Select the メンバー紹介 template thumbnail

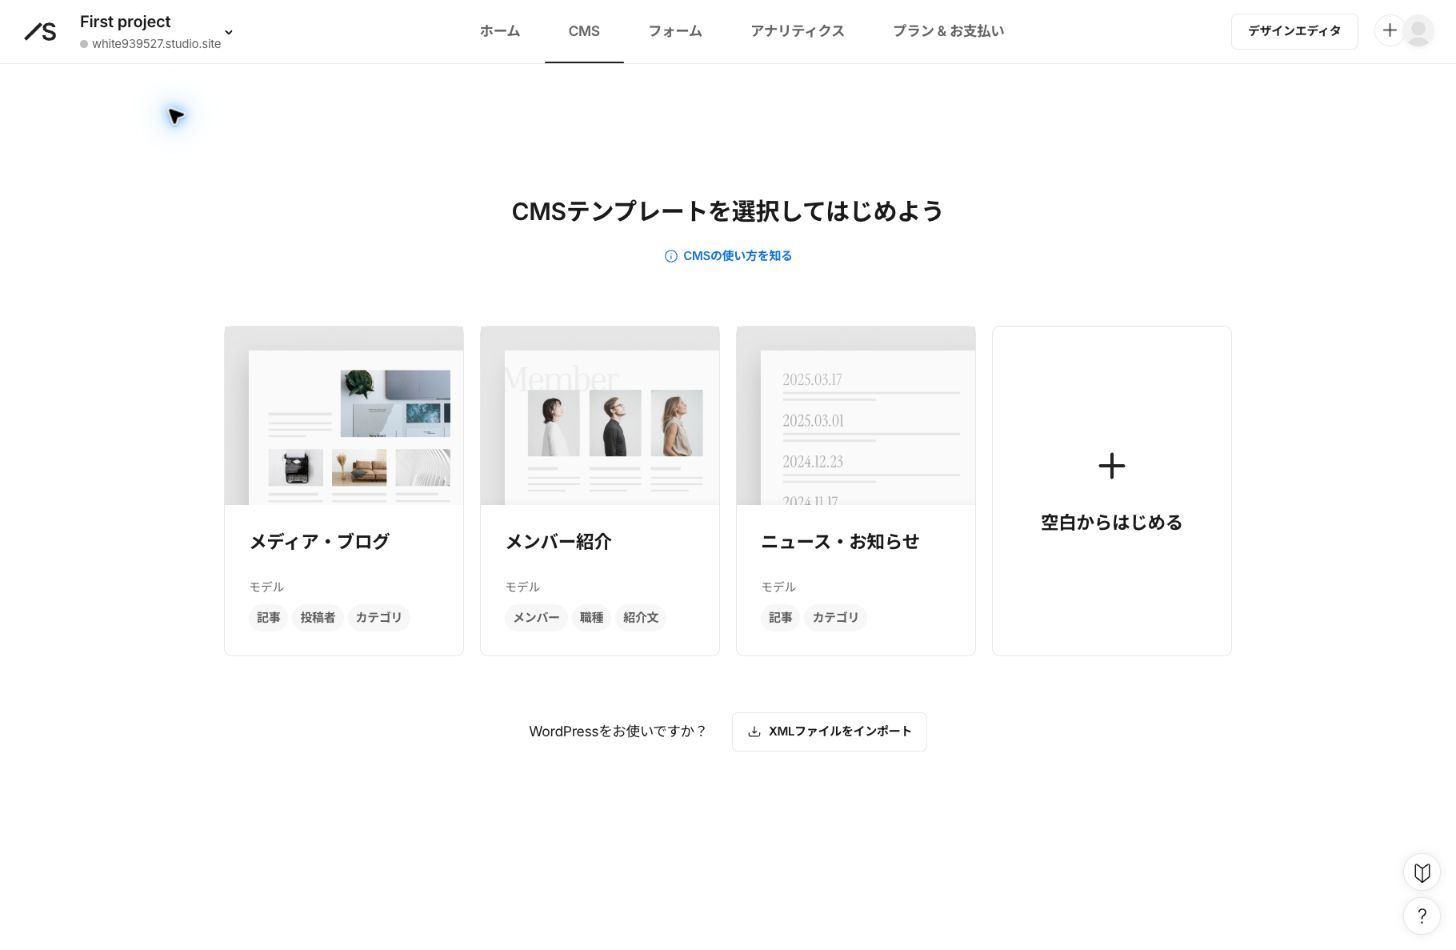[x=600, y=416]
